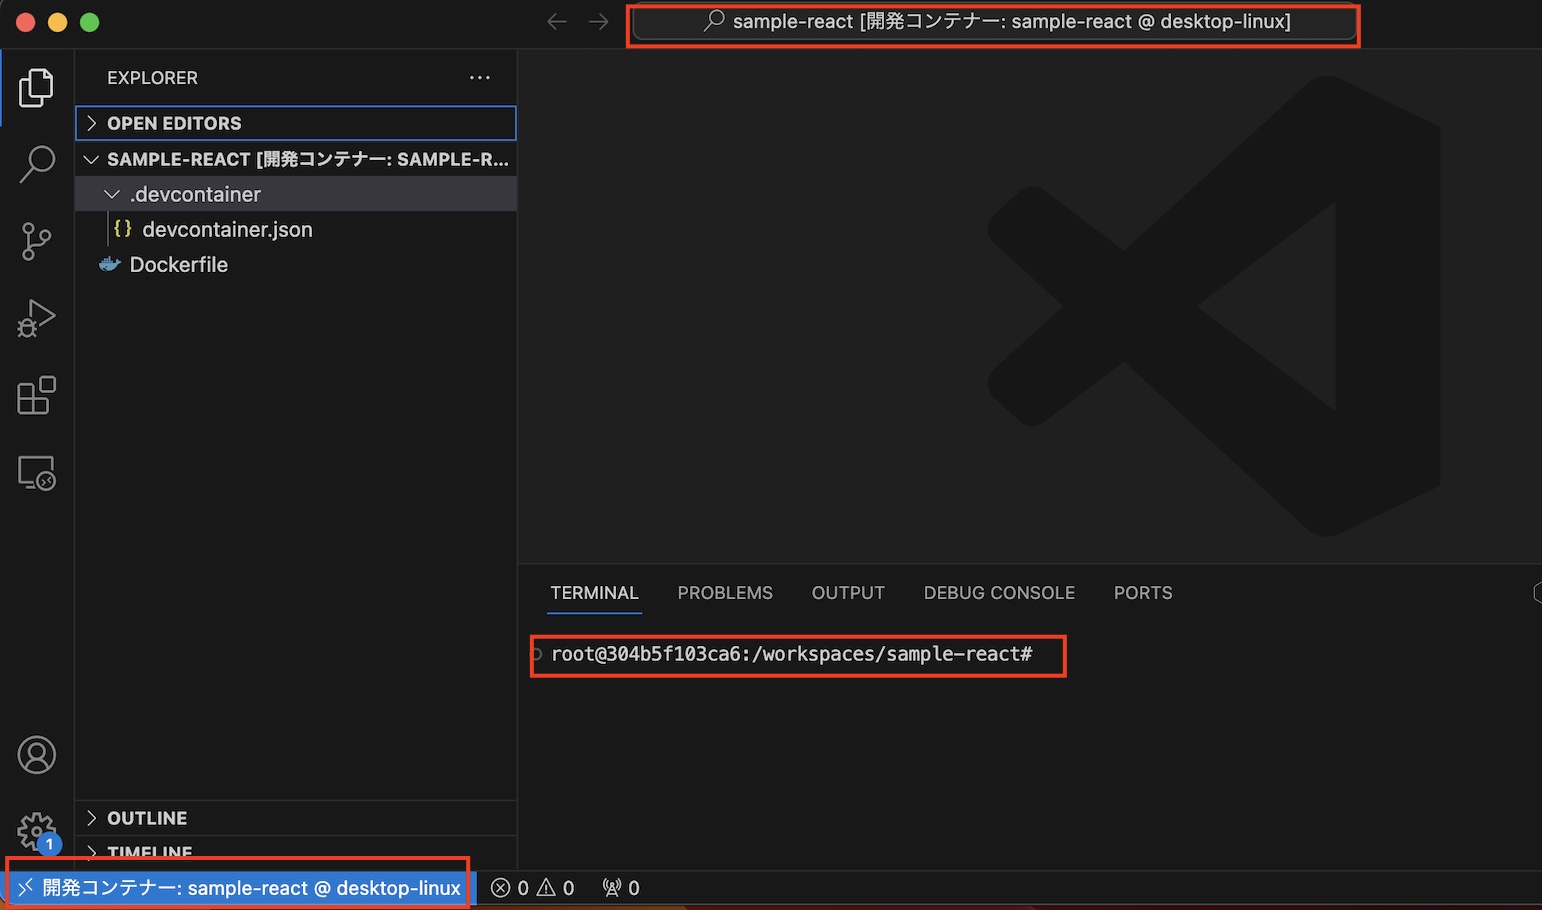Click the EXPLORER panel title
Viewport: 1542px width, 910px height.
tap(152, 78)
